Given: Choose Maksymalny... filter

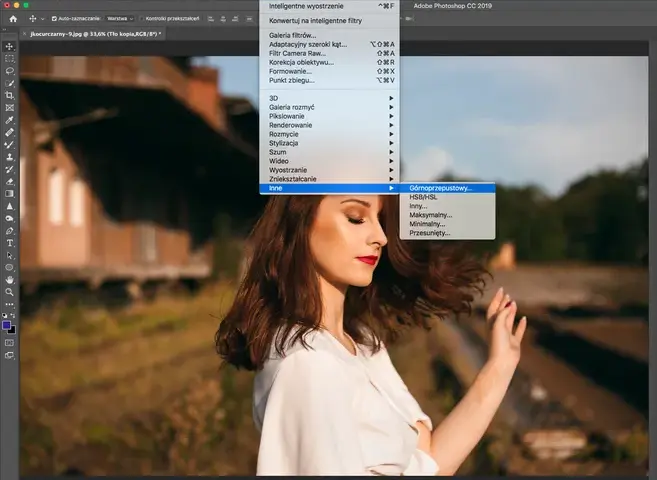Looking at the screenshot, I should pos(447,215).
